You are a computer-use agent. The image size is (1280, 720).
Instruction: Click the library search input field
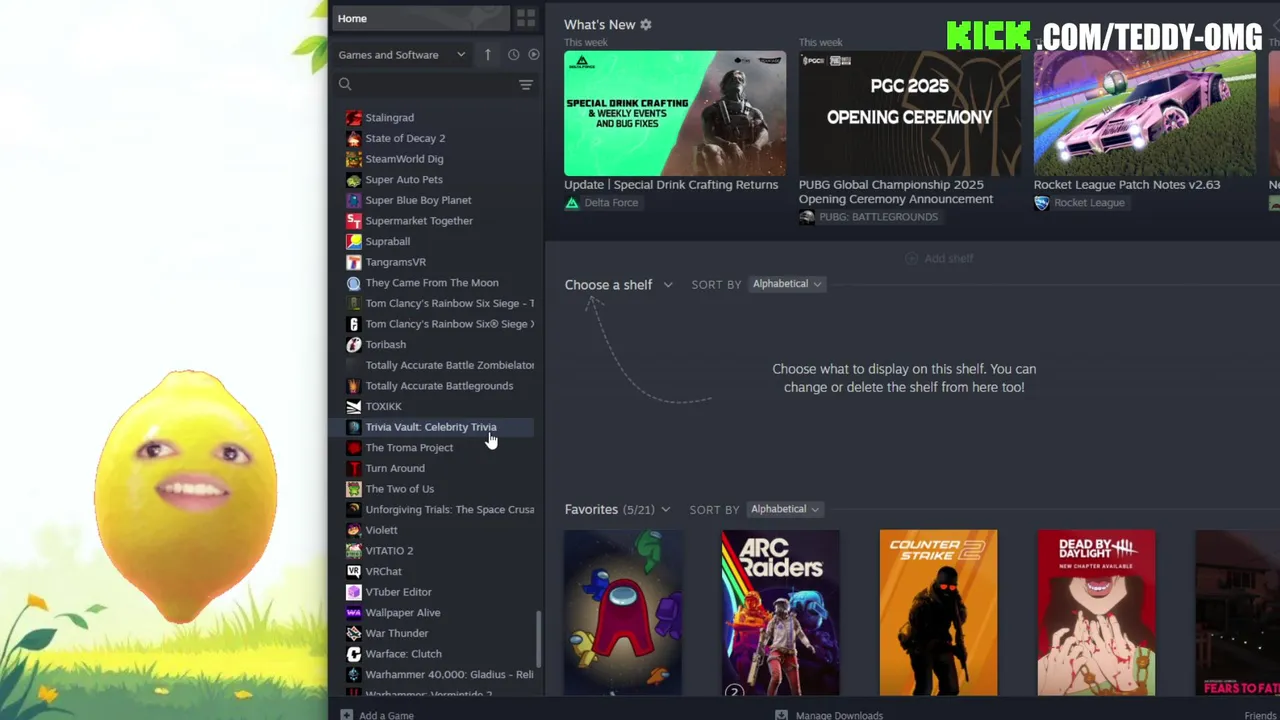point(435,85)
